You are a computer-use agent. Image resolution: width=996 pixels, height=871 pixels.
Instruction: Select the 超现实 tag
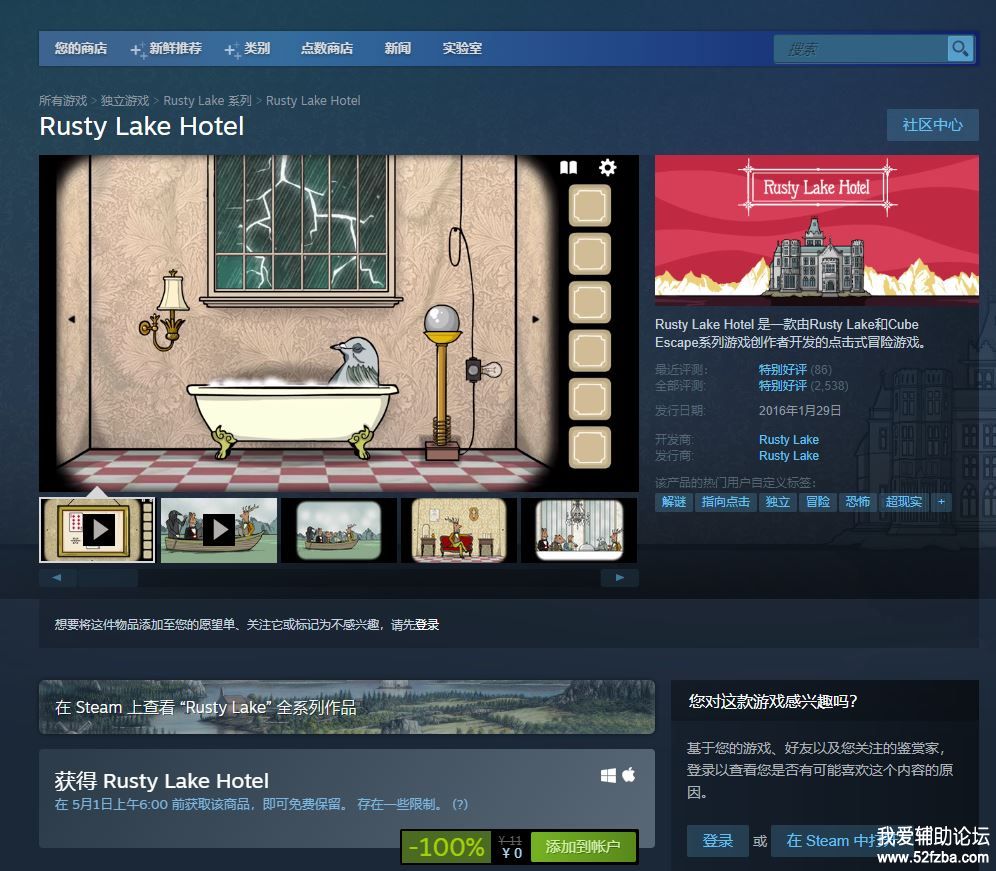903,502
